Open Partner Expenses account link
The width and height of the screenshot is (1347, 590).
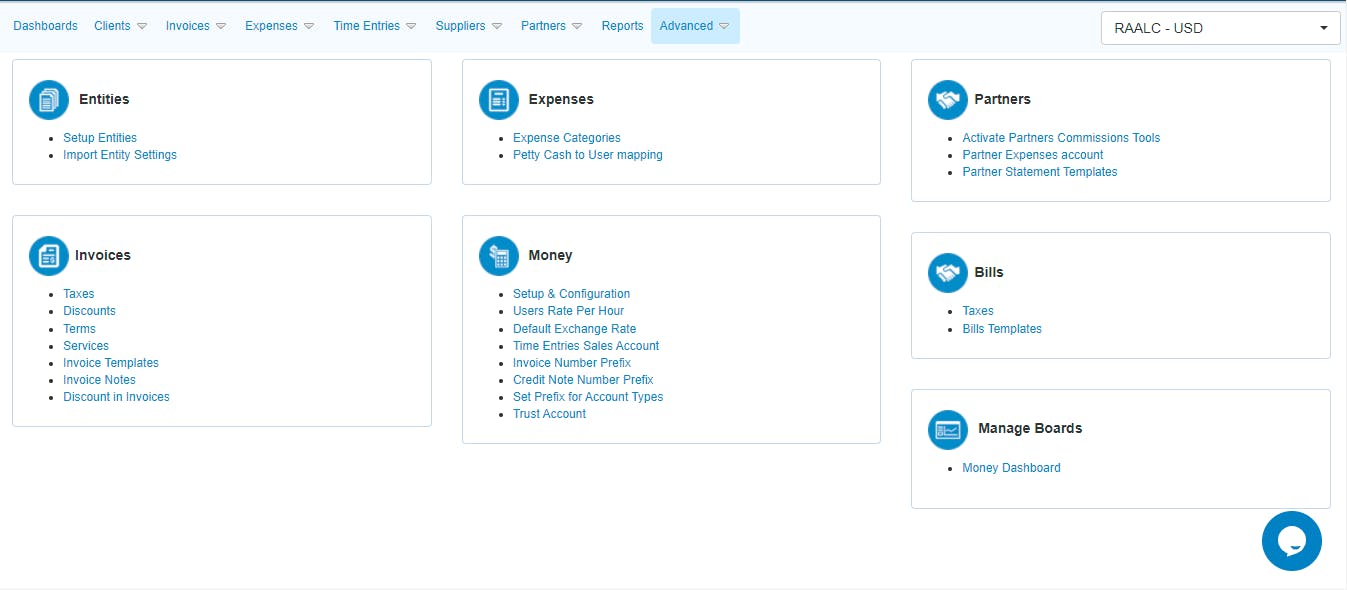coord(1033,155)
